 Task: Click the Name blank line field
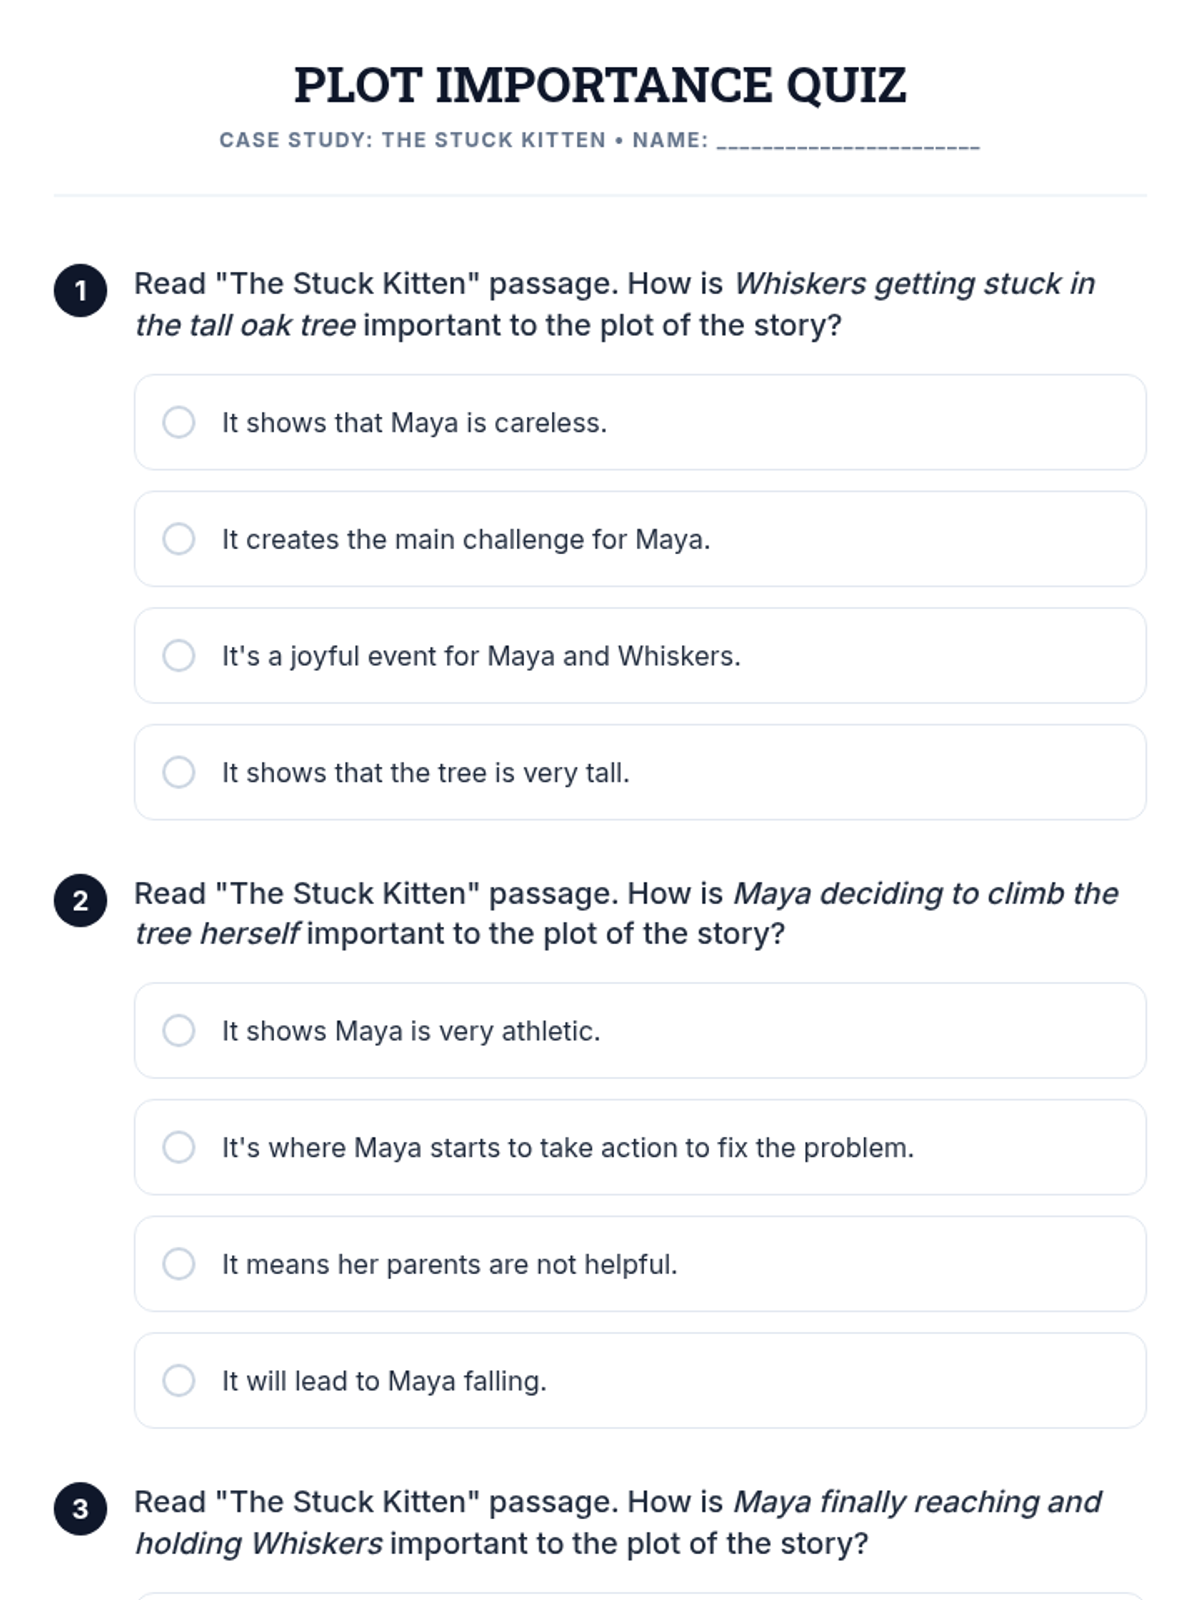848,142
